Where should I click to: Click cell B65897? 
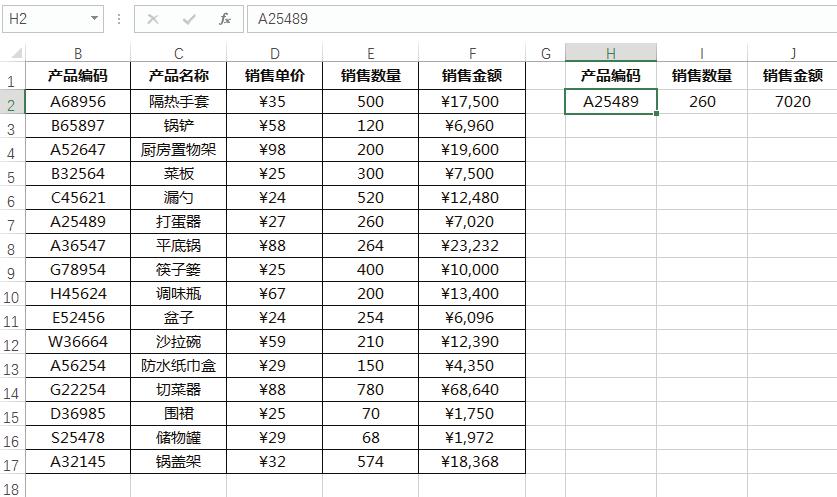[78, 125]
